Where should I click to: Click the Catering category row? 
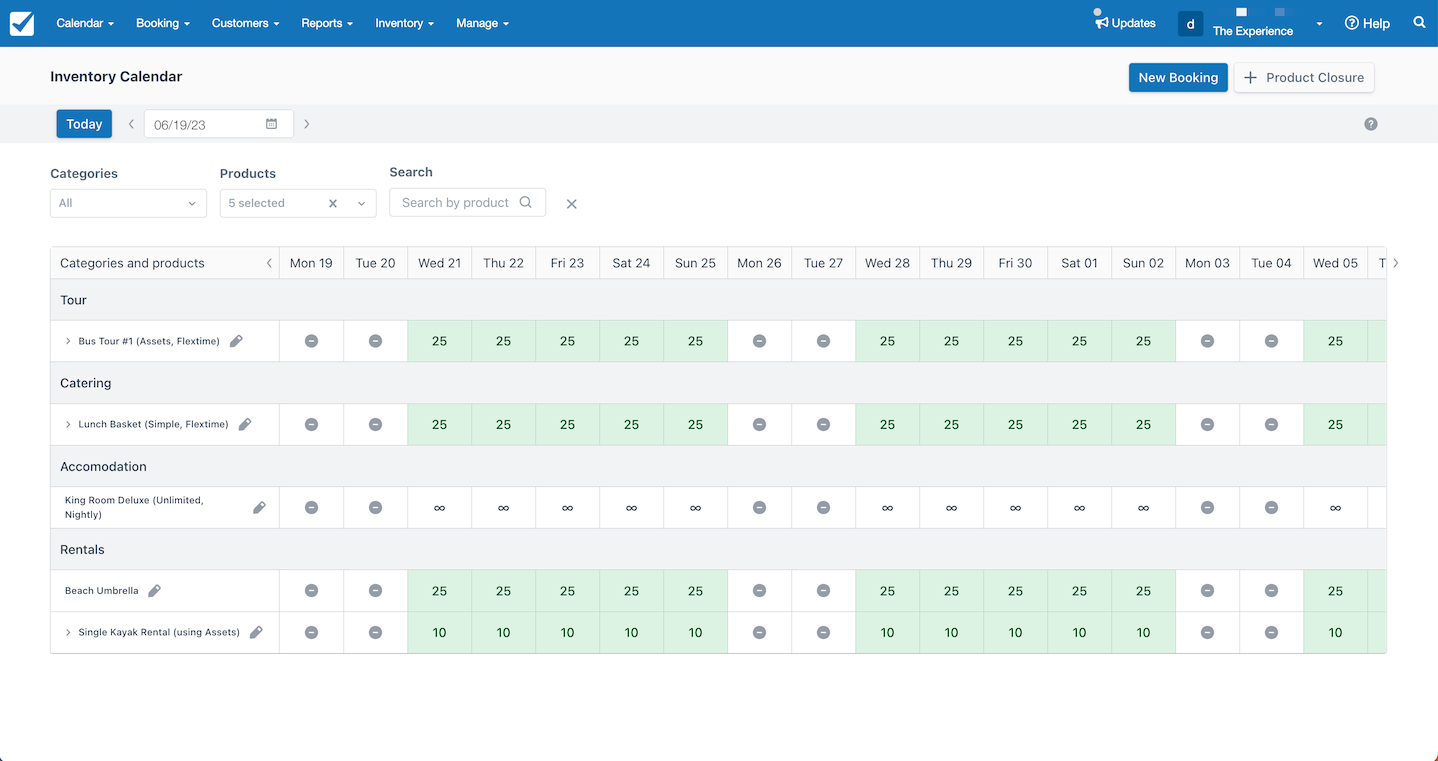click(x=718, y=383)
